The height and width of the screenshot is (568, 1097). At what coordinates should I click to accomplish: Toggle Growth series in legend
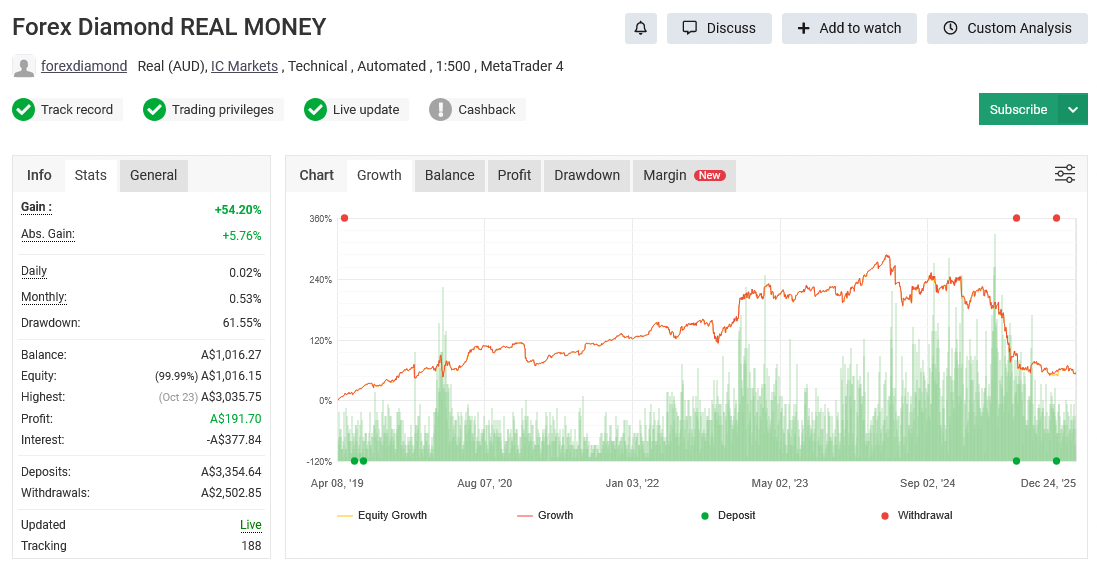545,516
